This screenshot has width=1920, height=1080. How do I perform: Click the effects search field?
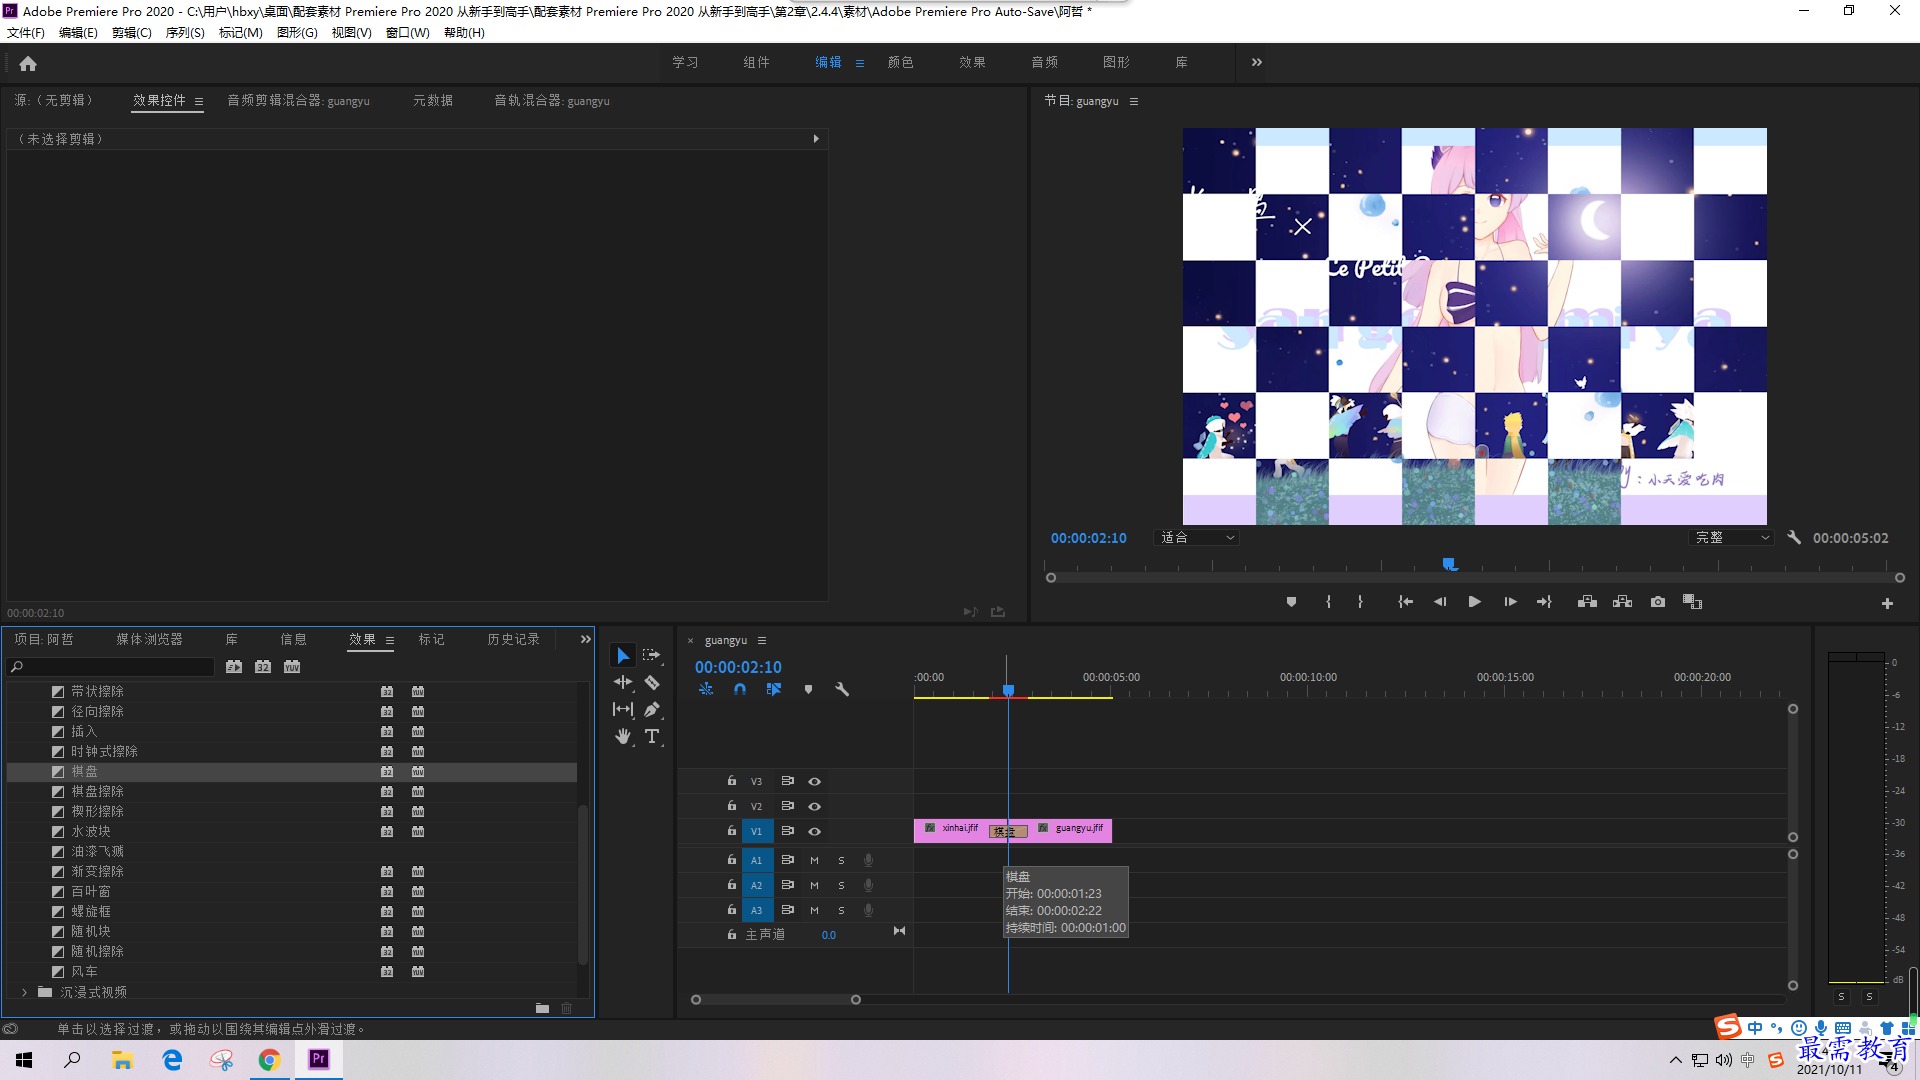[112, 667]
